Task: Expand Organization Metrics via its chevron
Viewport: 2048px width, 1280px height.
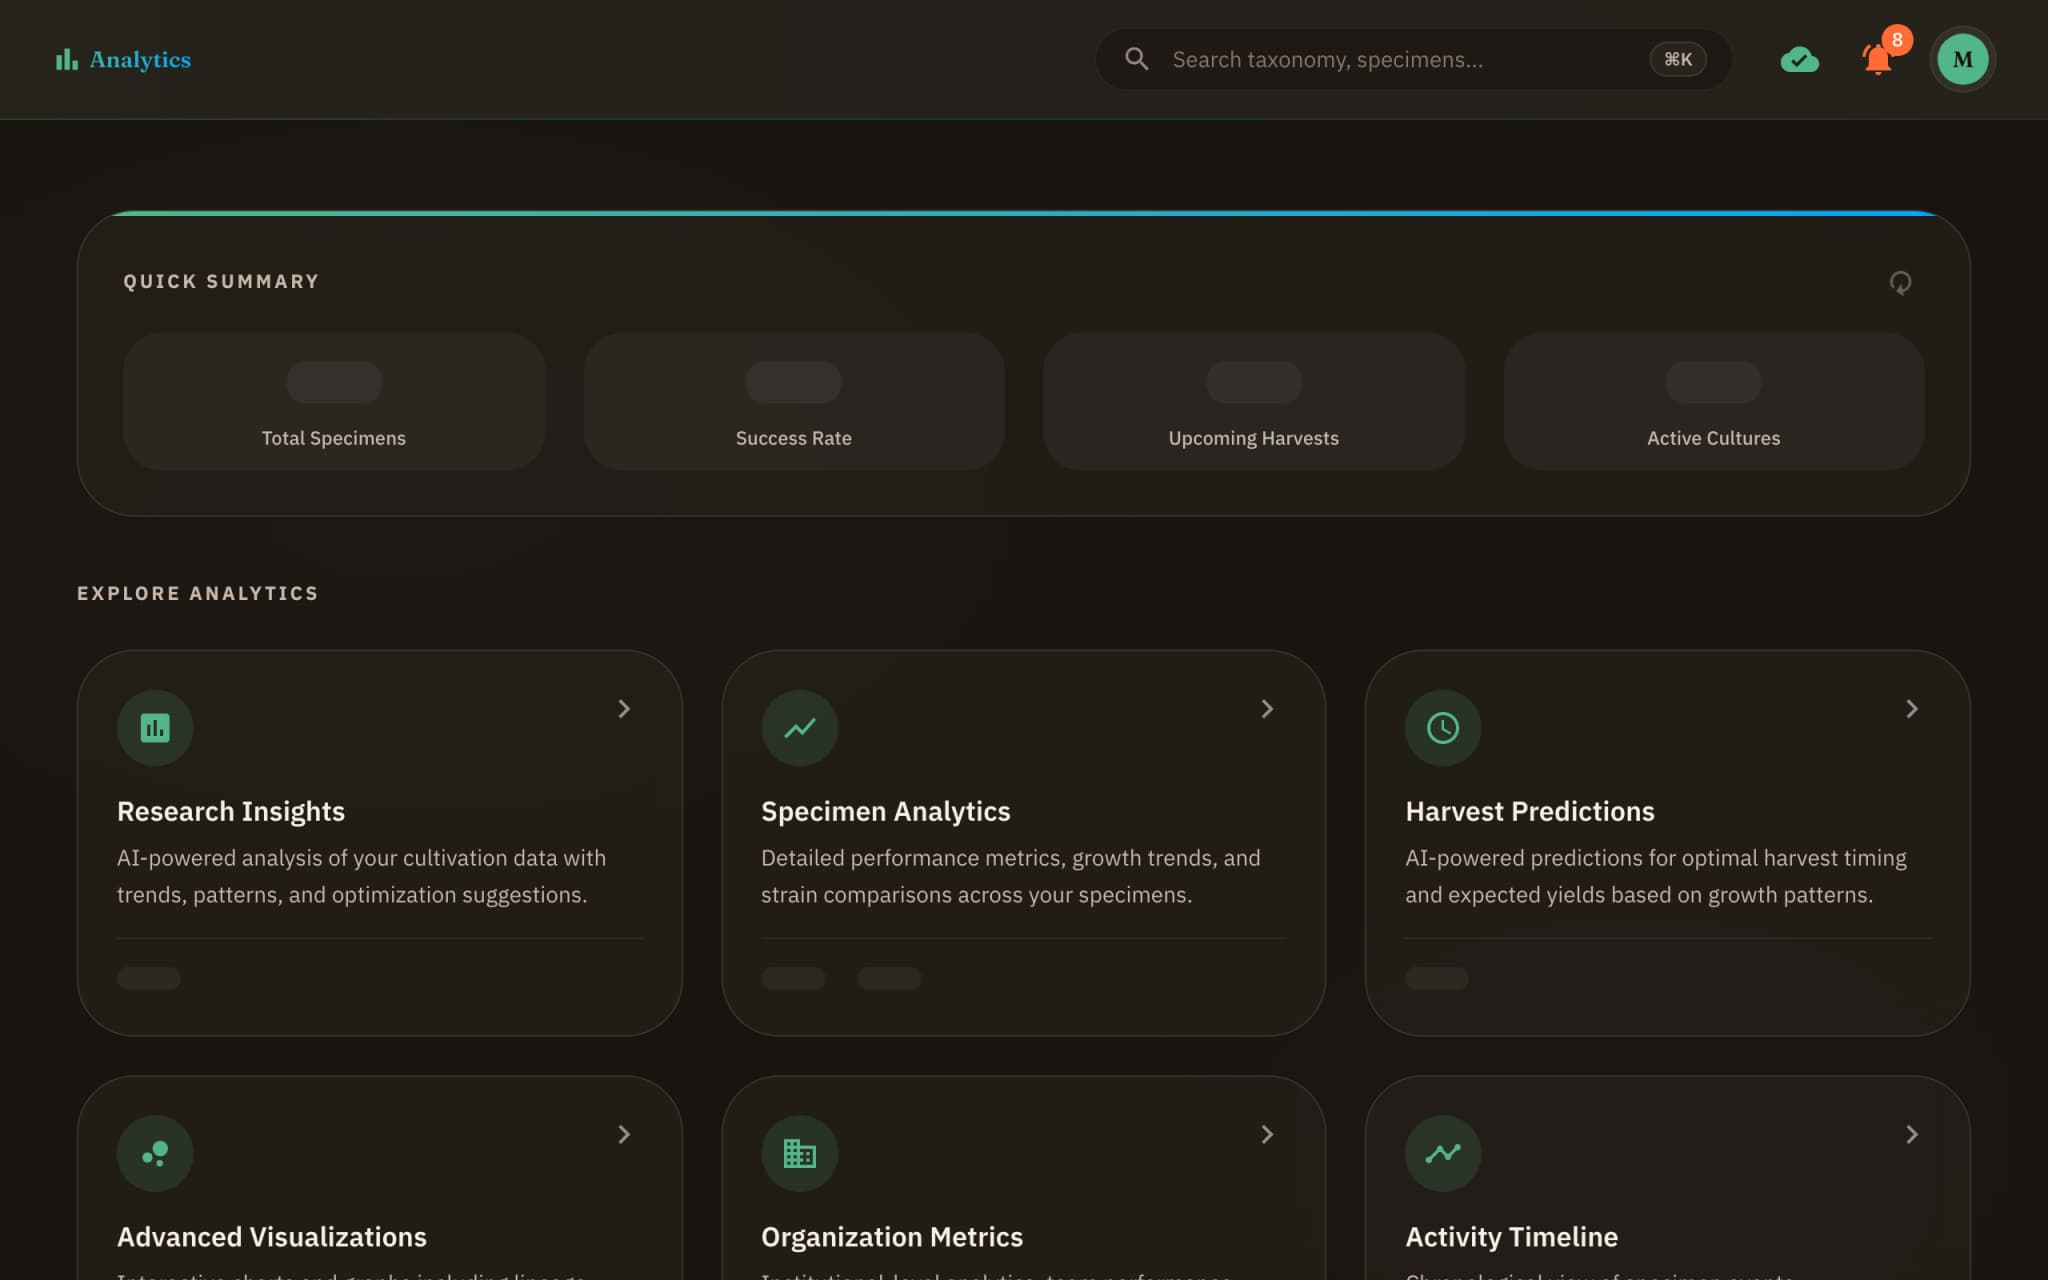Action: (x=1267, y=1135)
